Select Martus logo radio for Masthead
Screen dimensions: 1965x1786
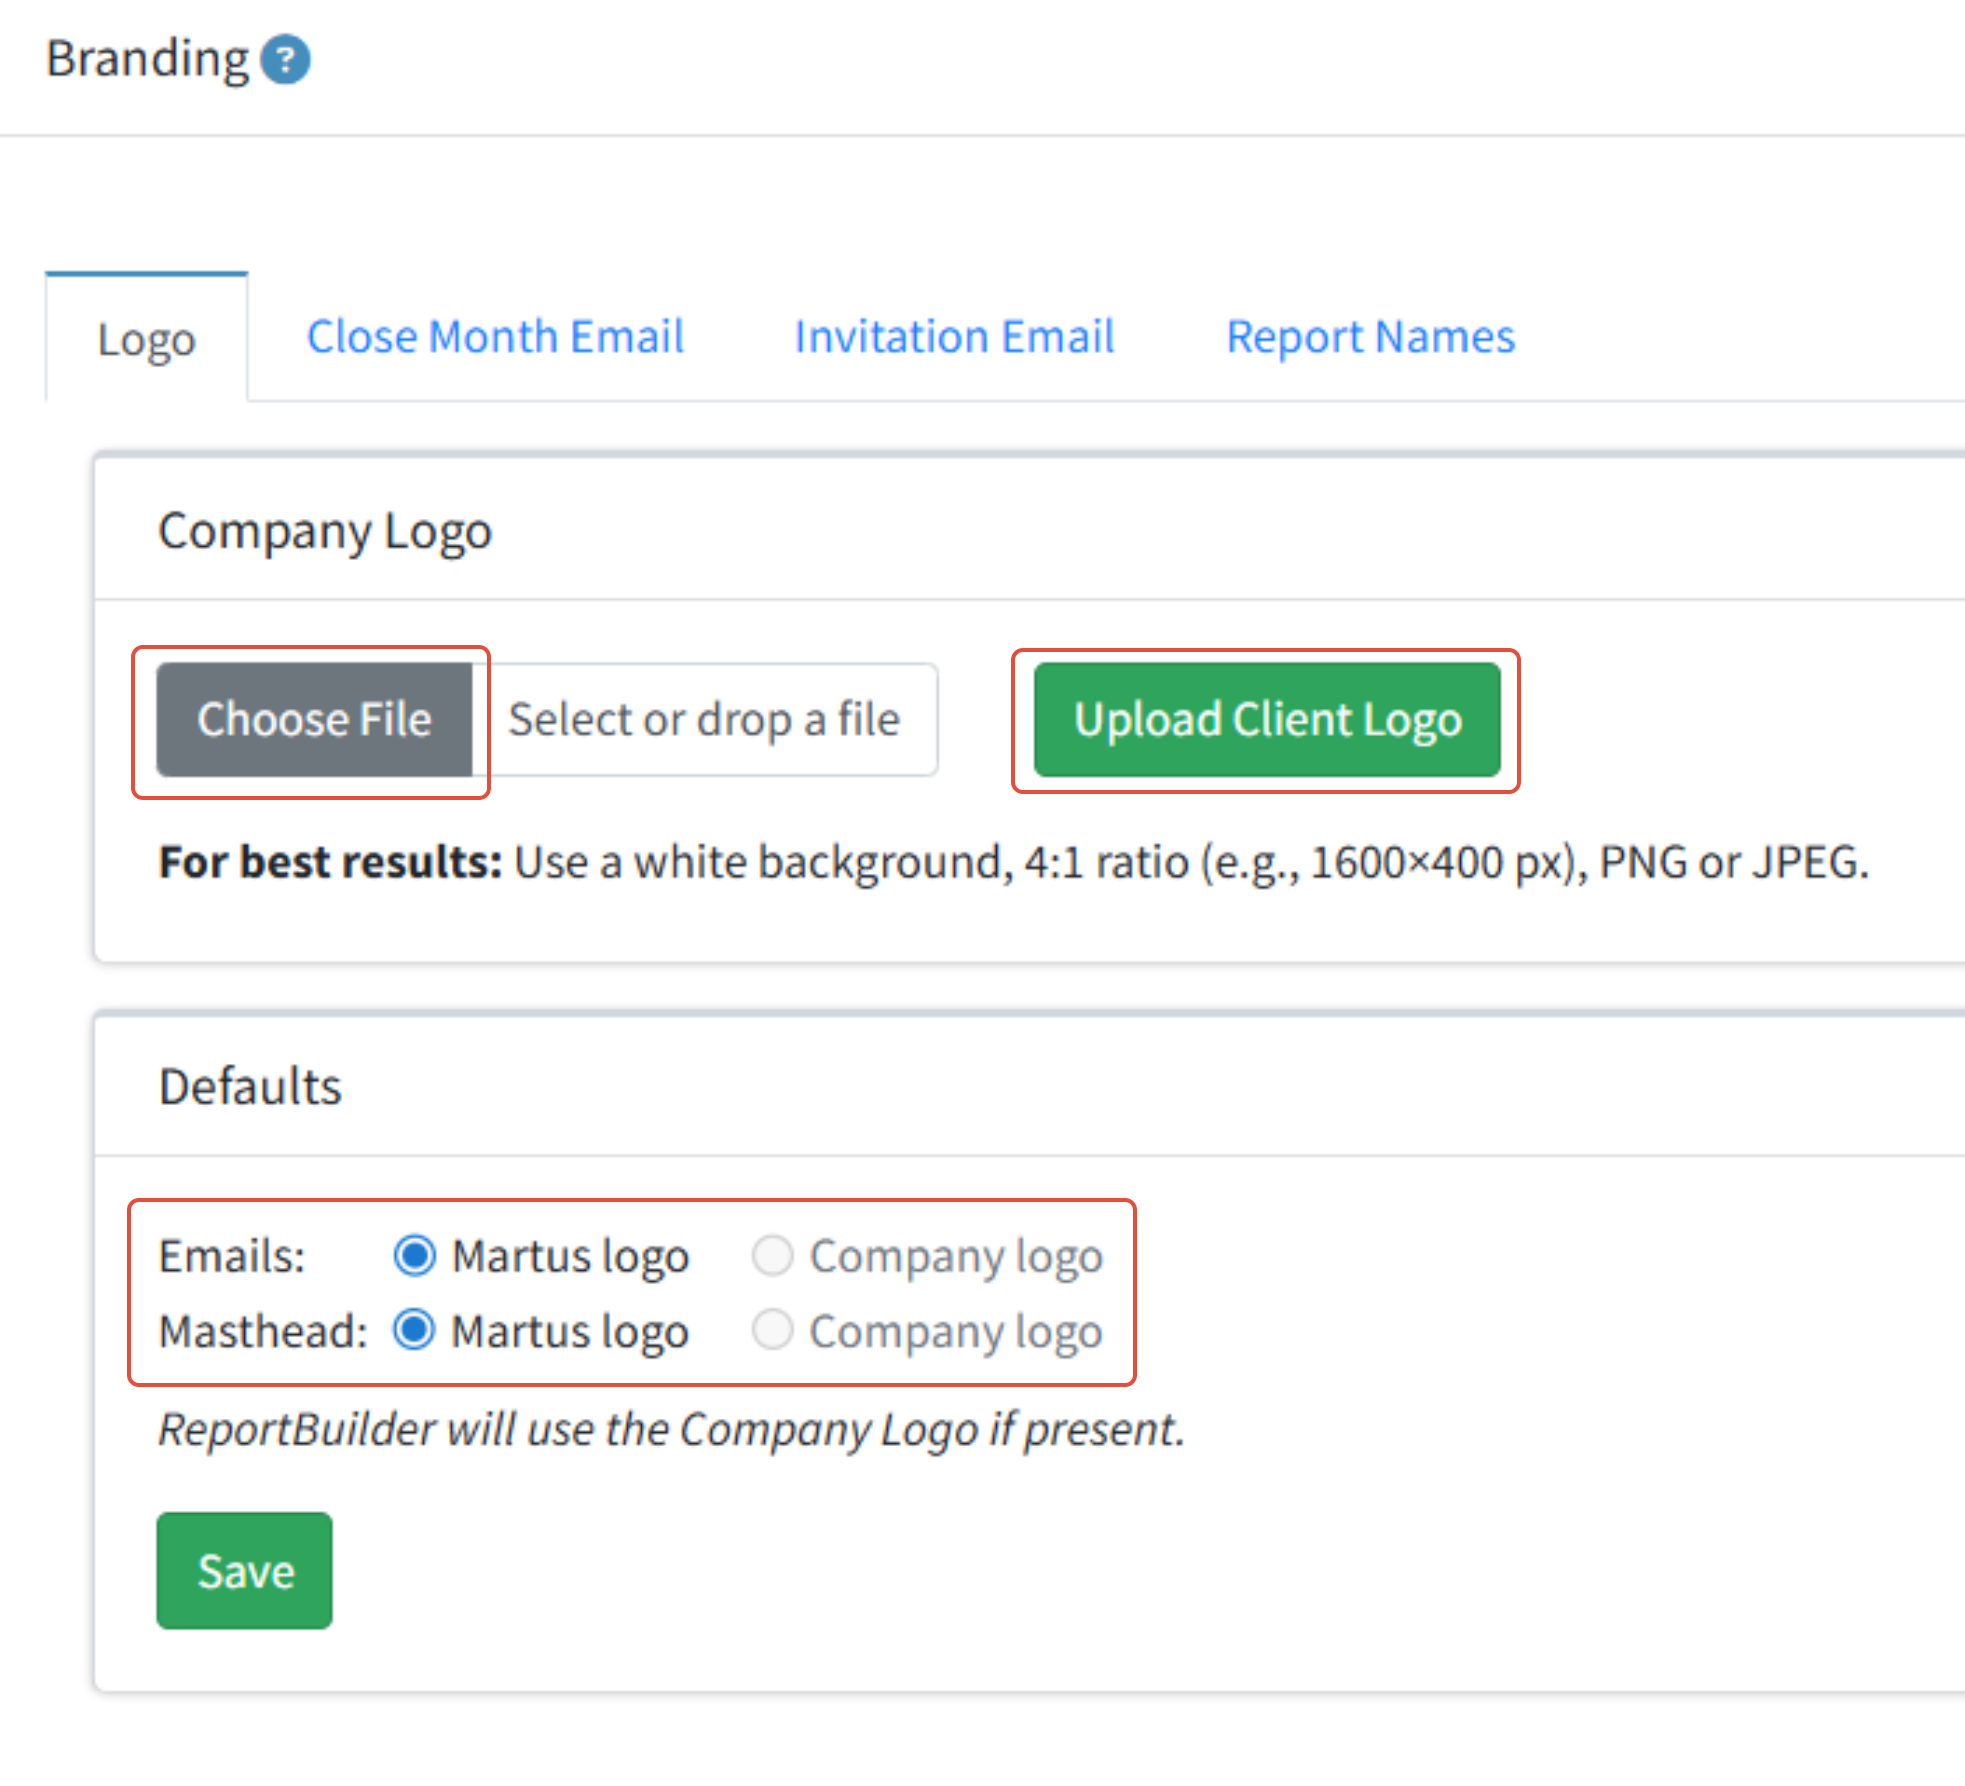(x=414, y=1330)
